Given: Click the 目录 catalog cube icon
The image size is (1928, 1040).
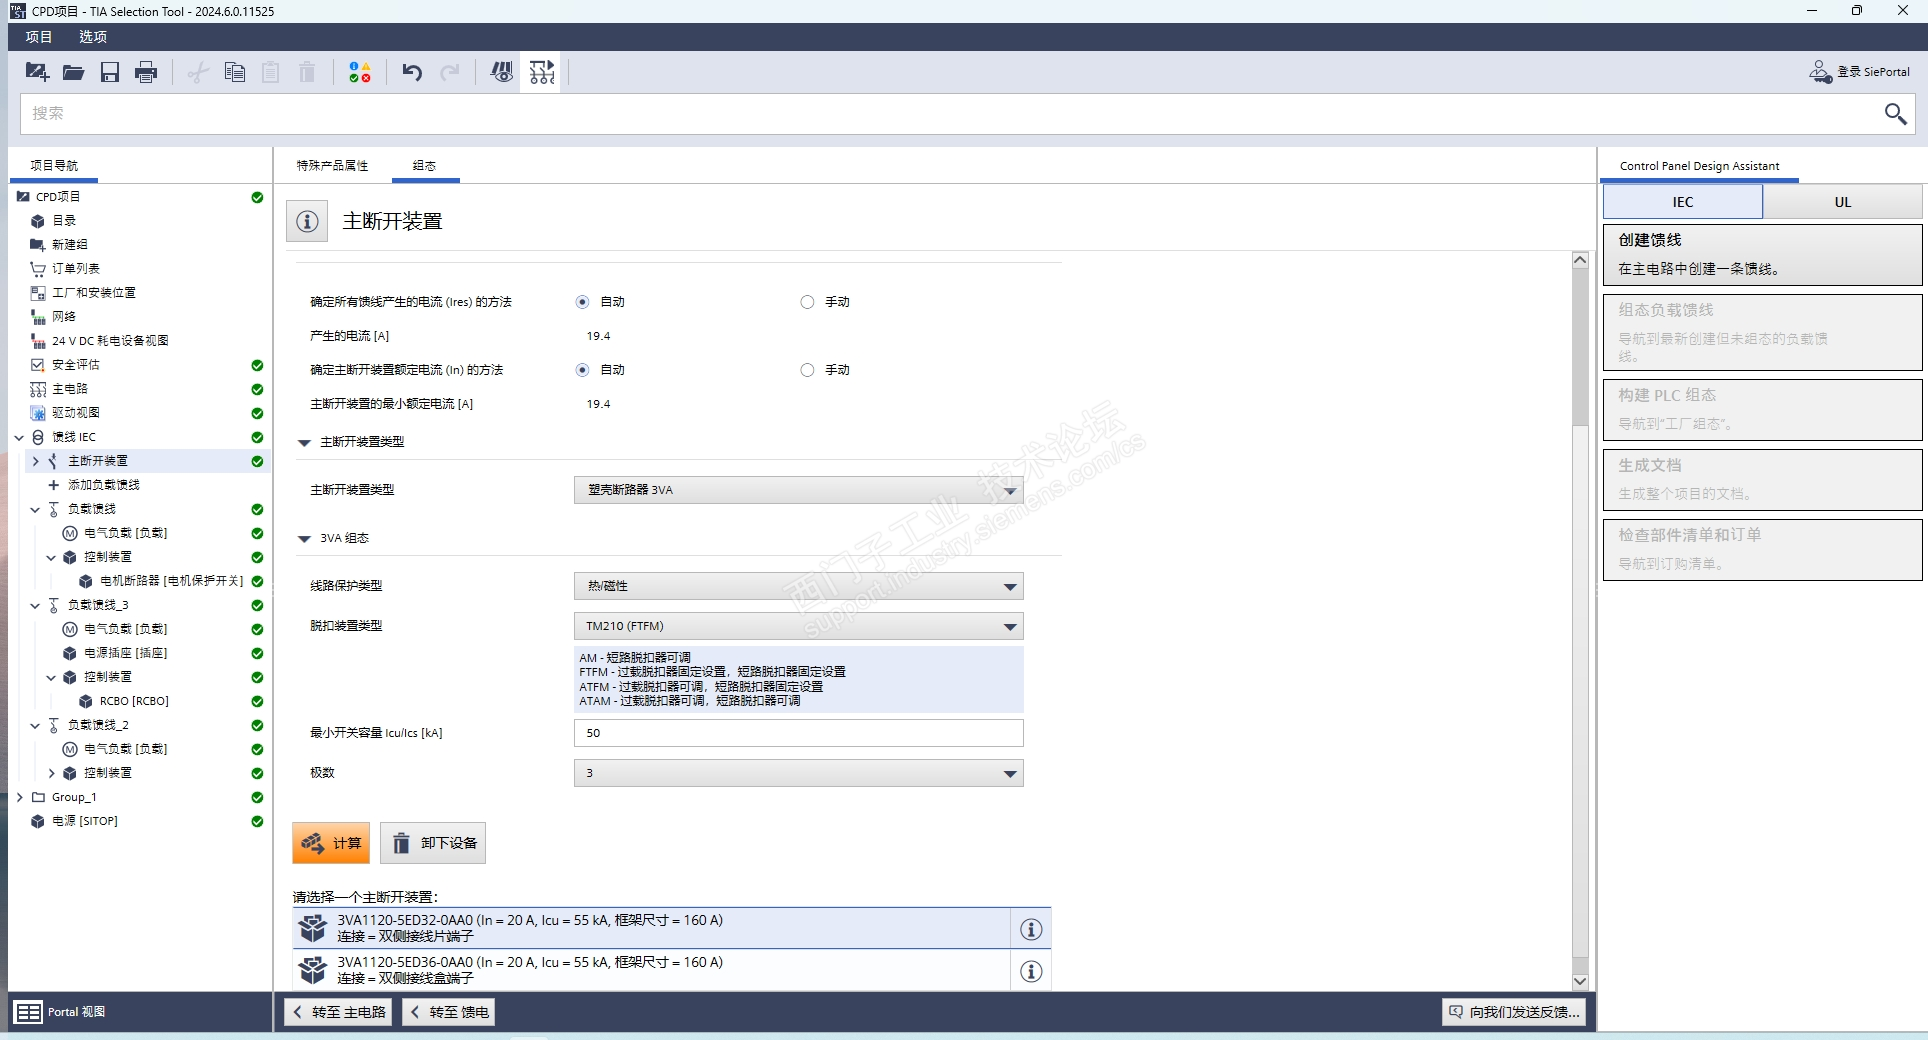Looking at the screenshot, I should point(38,221).
